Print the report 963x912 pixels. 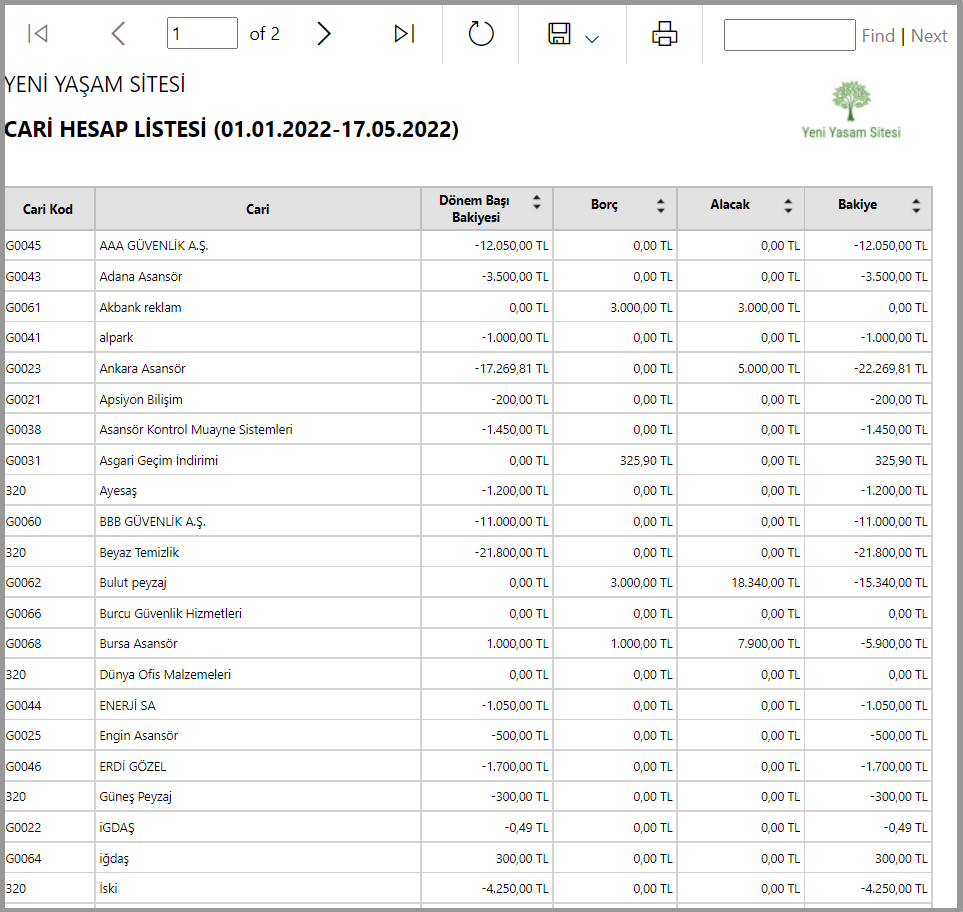[665, 34]
